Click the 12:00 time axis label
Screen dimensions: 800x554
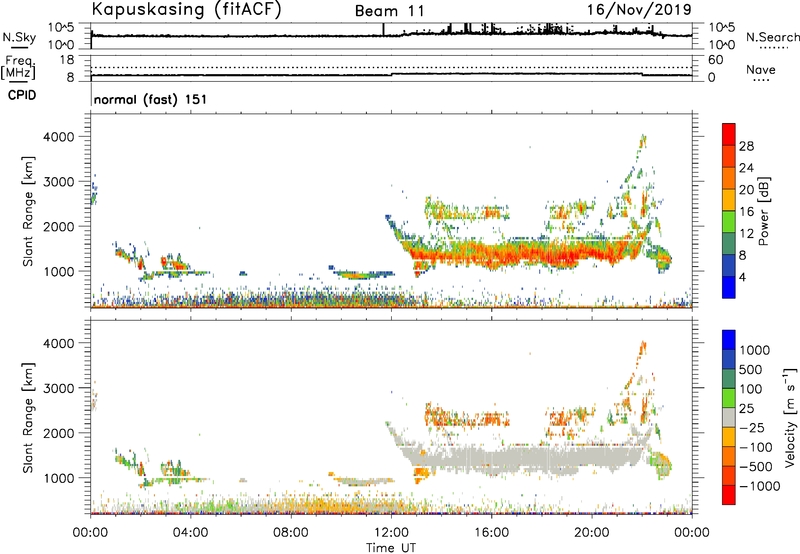(391, 533)
